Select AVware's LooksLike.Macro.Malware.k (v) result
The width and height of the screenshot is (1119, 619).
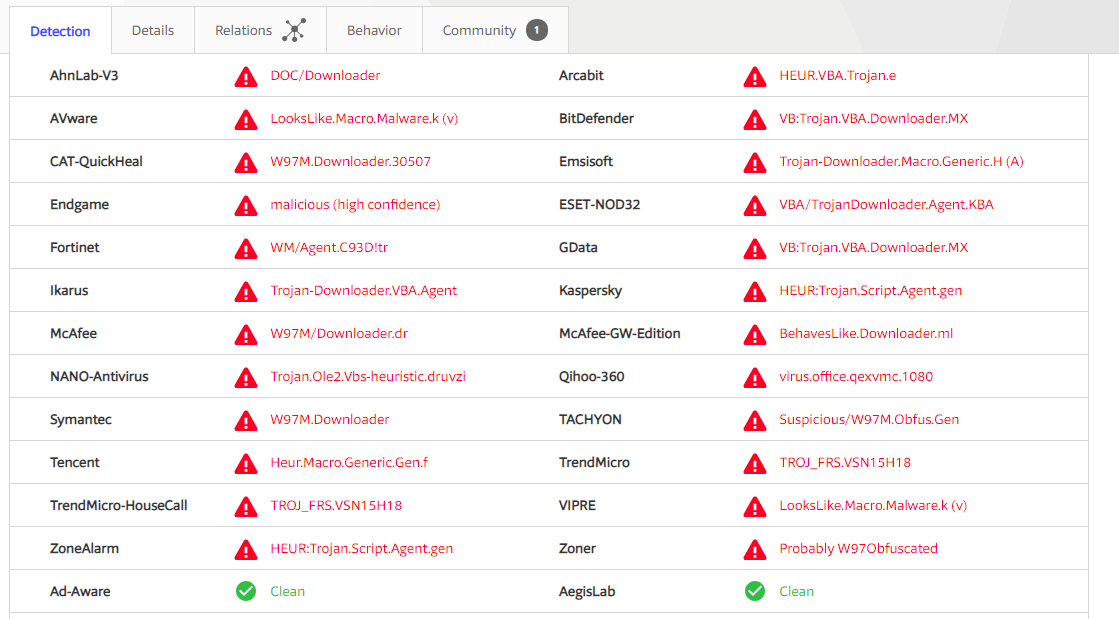coord(364,119)
